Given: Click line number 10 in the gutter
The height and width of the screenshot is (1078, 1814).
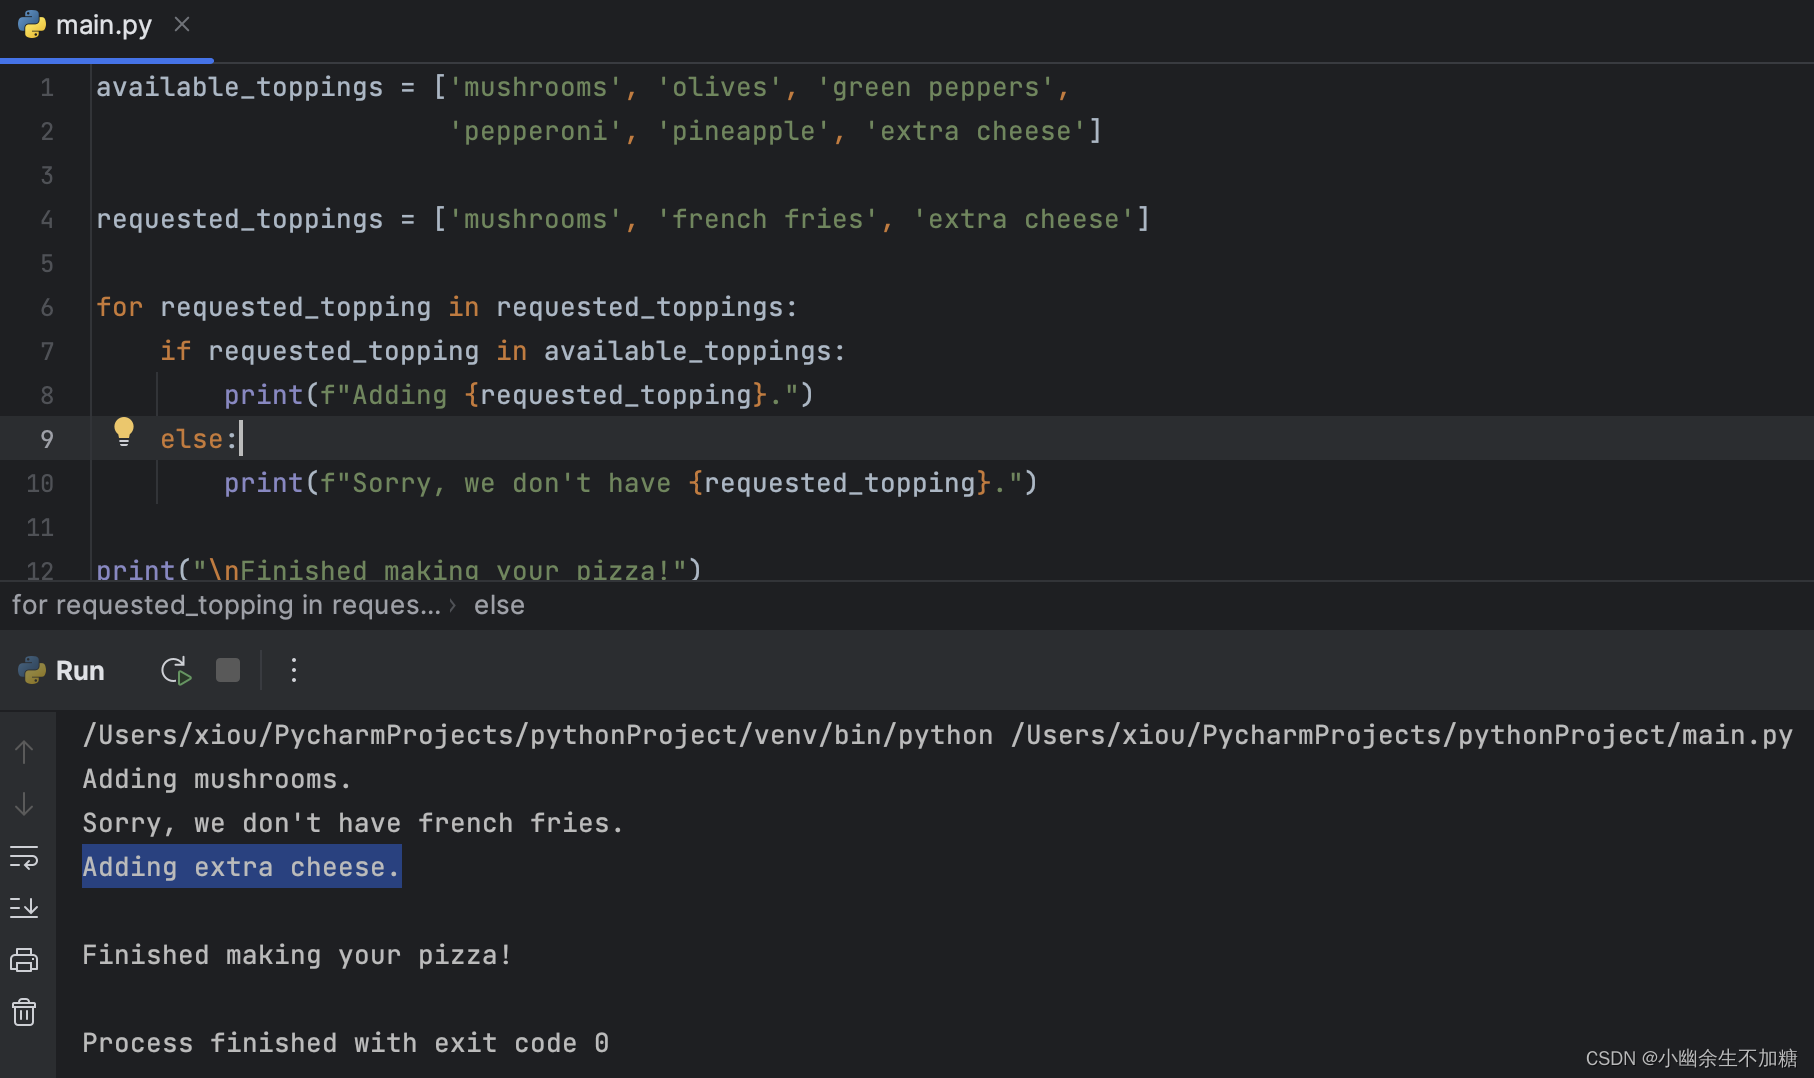Looking at the screenshot, I should click(x=40, y=484).
